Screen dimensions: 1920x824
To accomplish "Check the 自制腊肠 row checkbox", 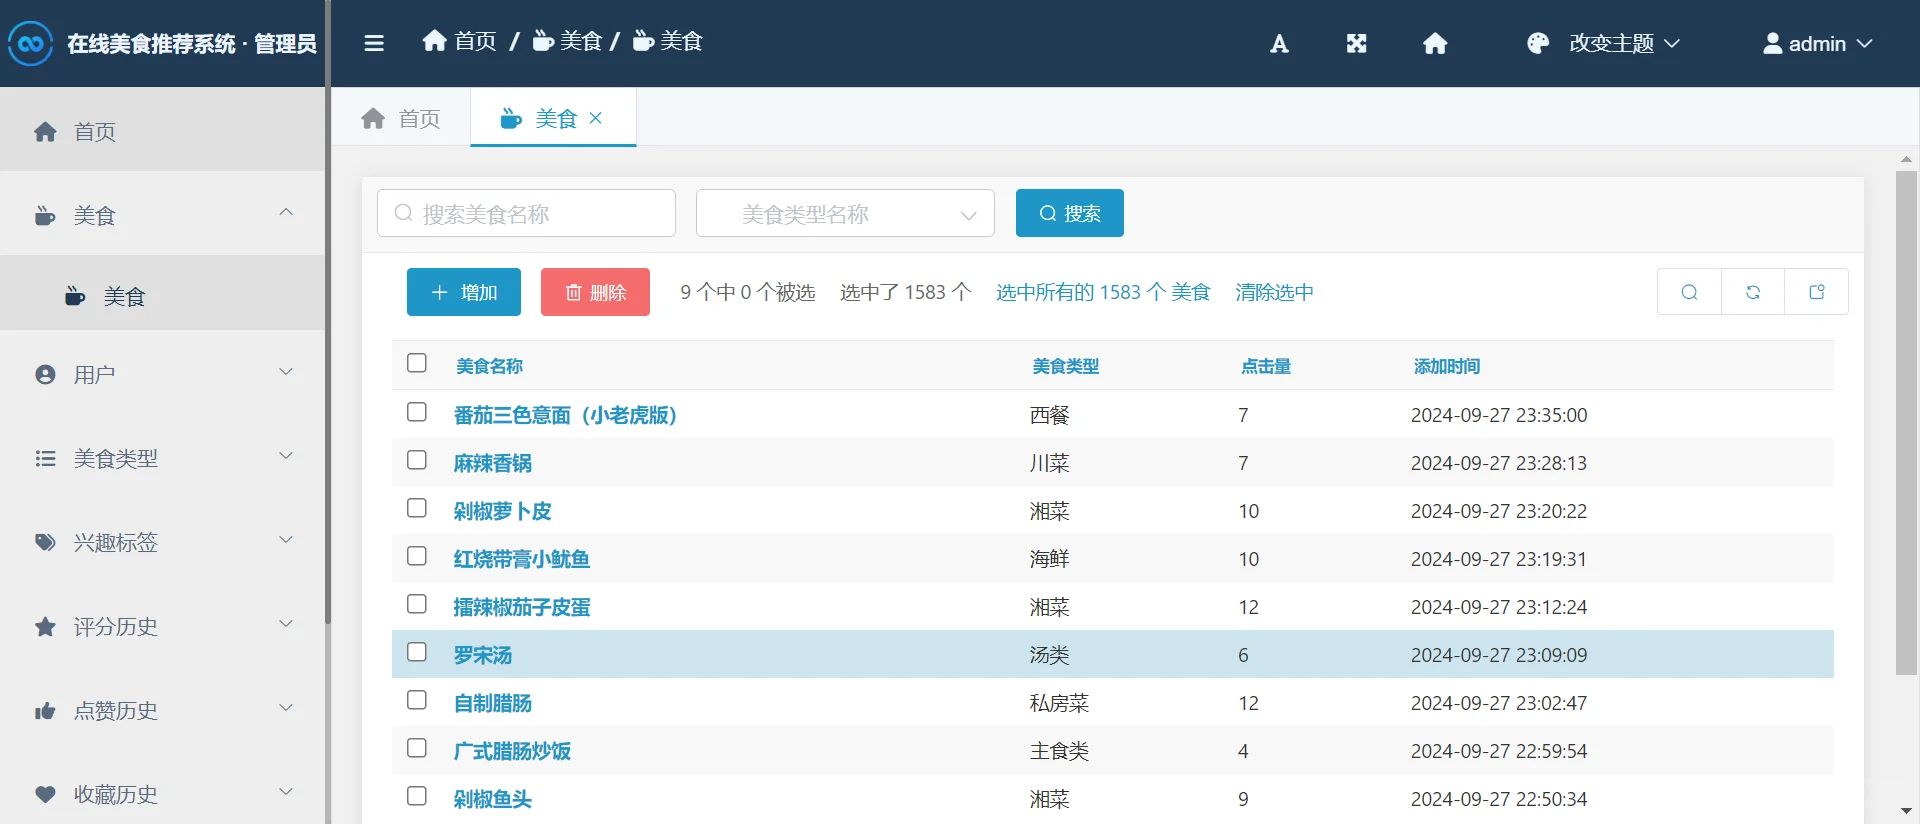I will coord(417,700).
